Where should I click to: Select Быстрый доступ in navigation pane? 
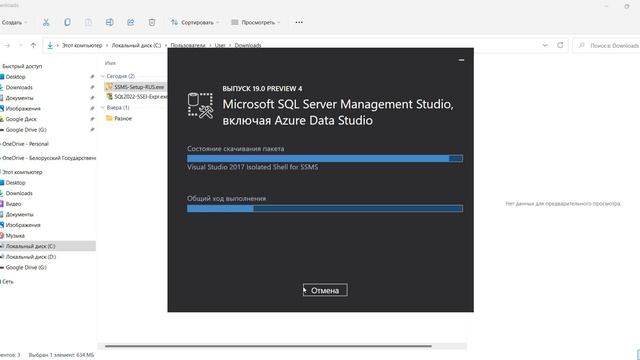click(22, 66)
